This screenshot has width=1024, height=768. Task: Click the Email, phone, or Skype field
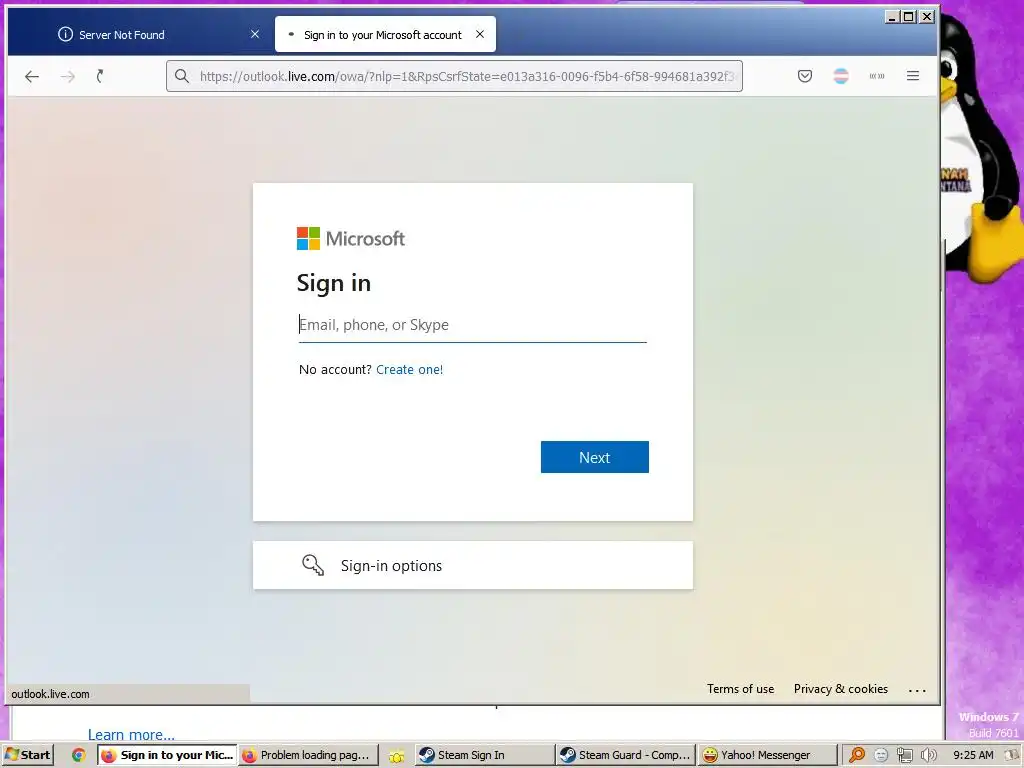coord(473,325)
